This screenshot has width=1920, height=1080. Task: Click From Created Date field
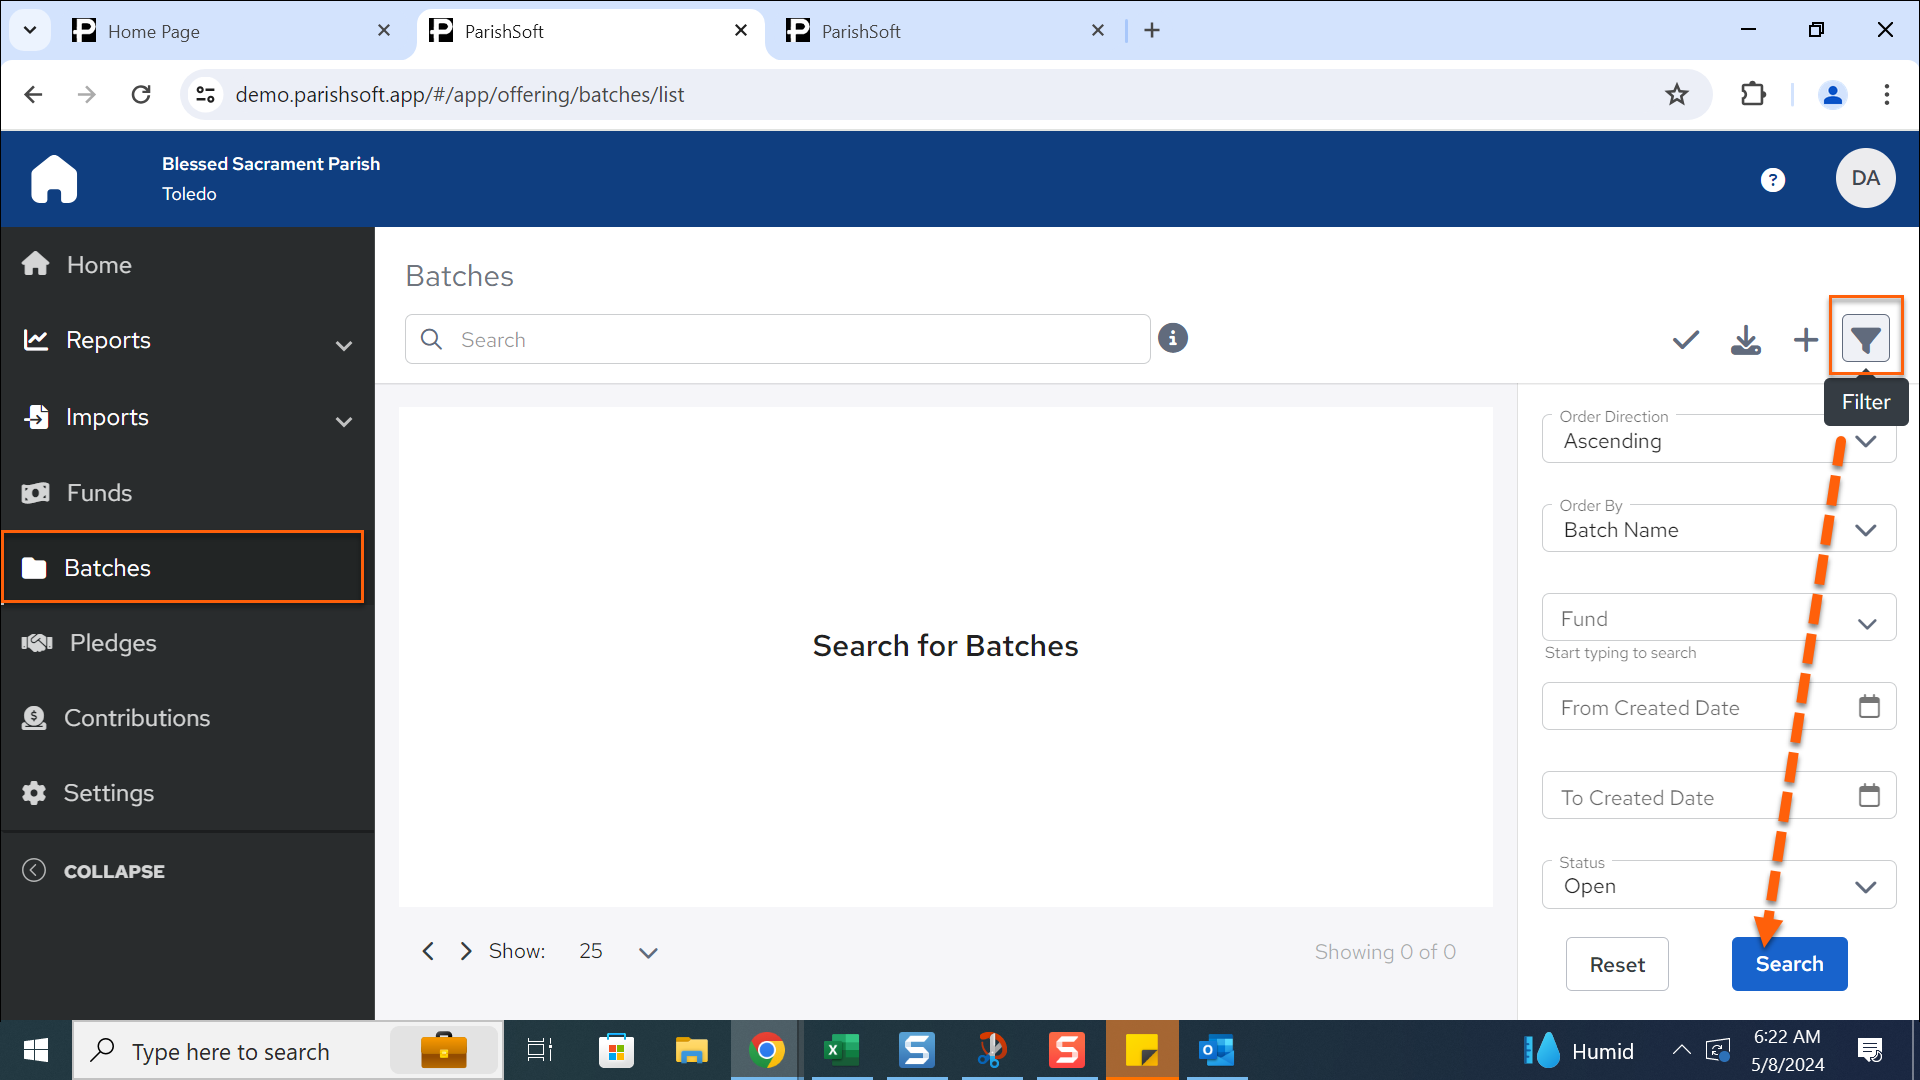coord(1719,707)
